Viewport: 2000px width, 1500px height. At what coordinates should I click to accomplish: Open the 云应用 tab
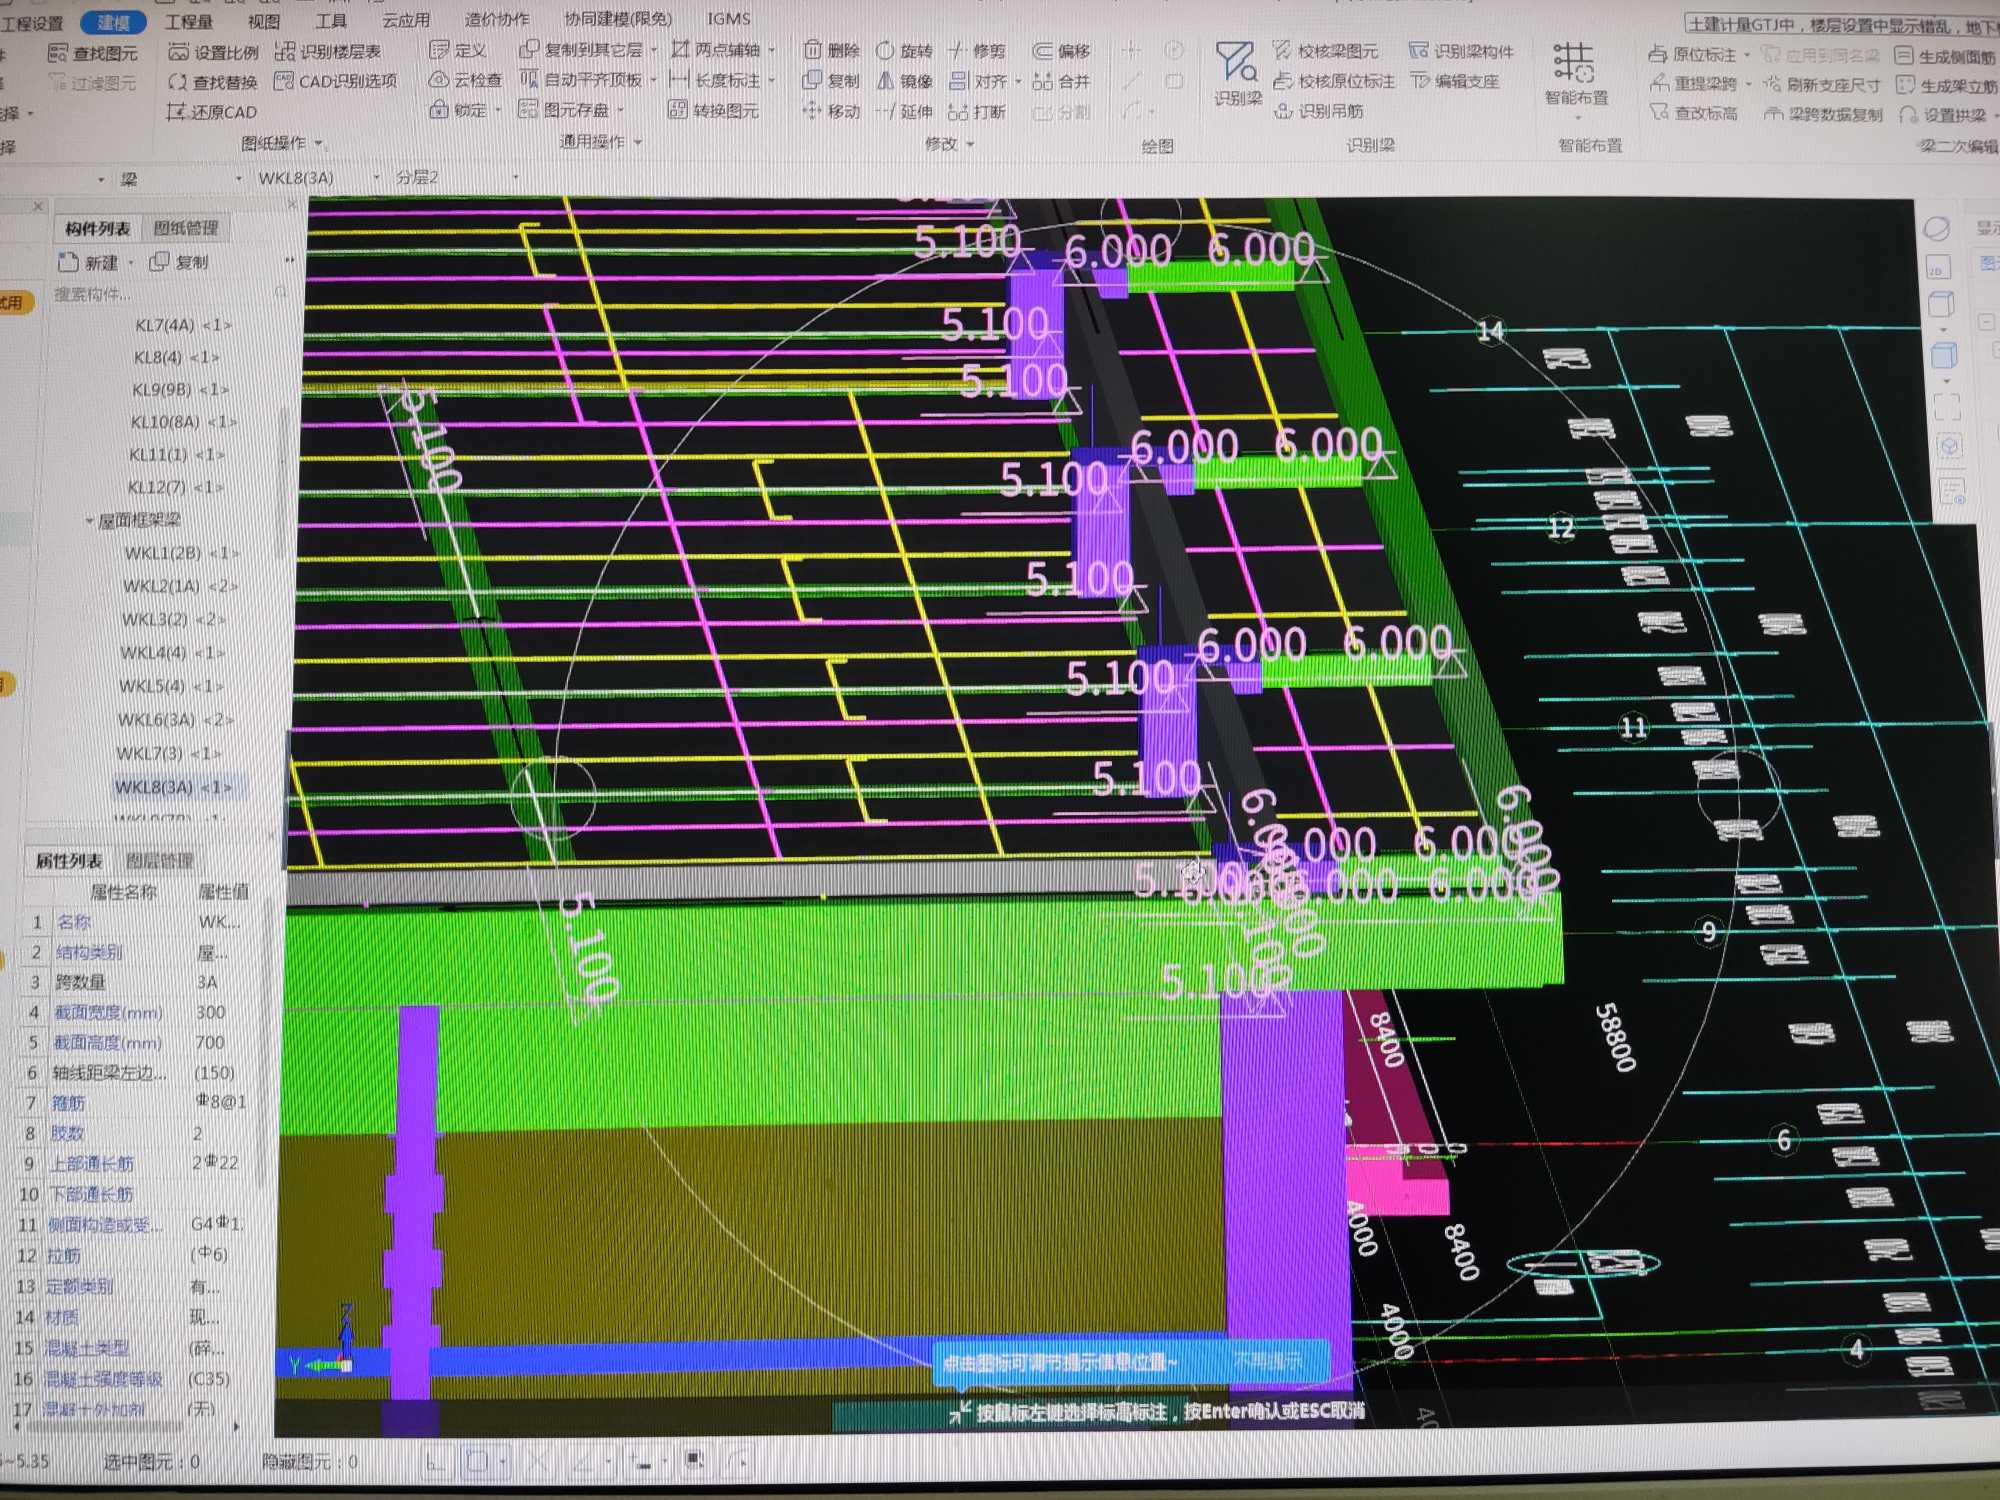(406, 20)
